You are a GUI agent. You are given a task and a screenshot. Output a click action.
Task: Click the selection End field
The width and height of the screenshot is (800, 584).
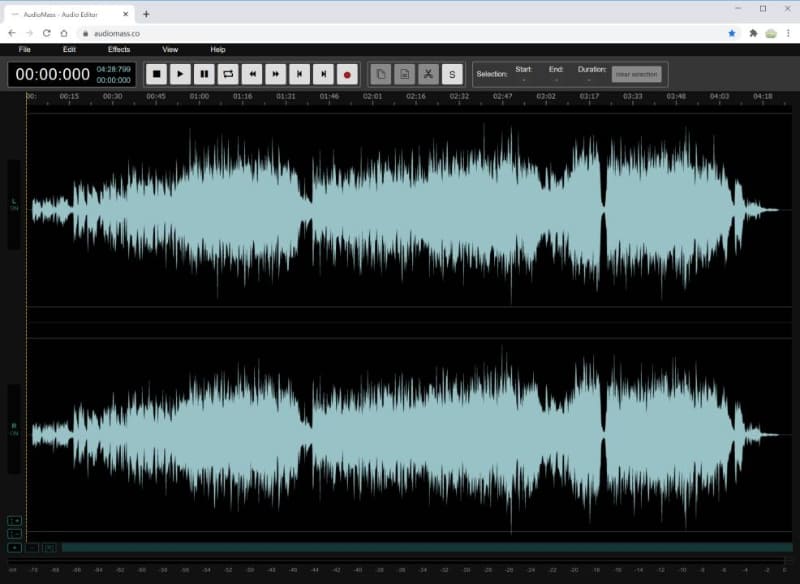tap(556, 74)
